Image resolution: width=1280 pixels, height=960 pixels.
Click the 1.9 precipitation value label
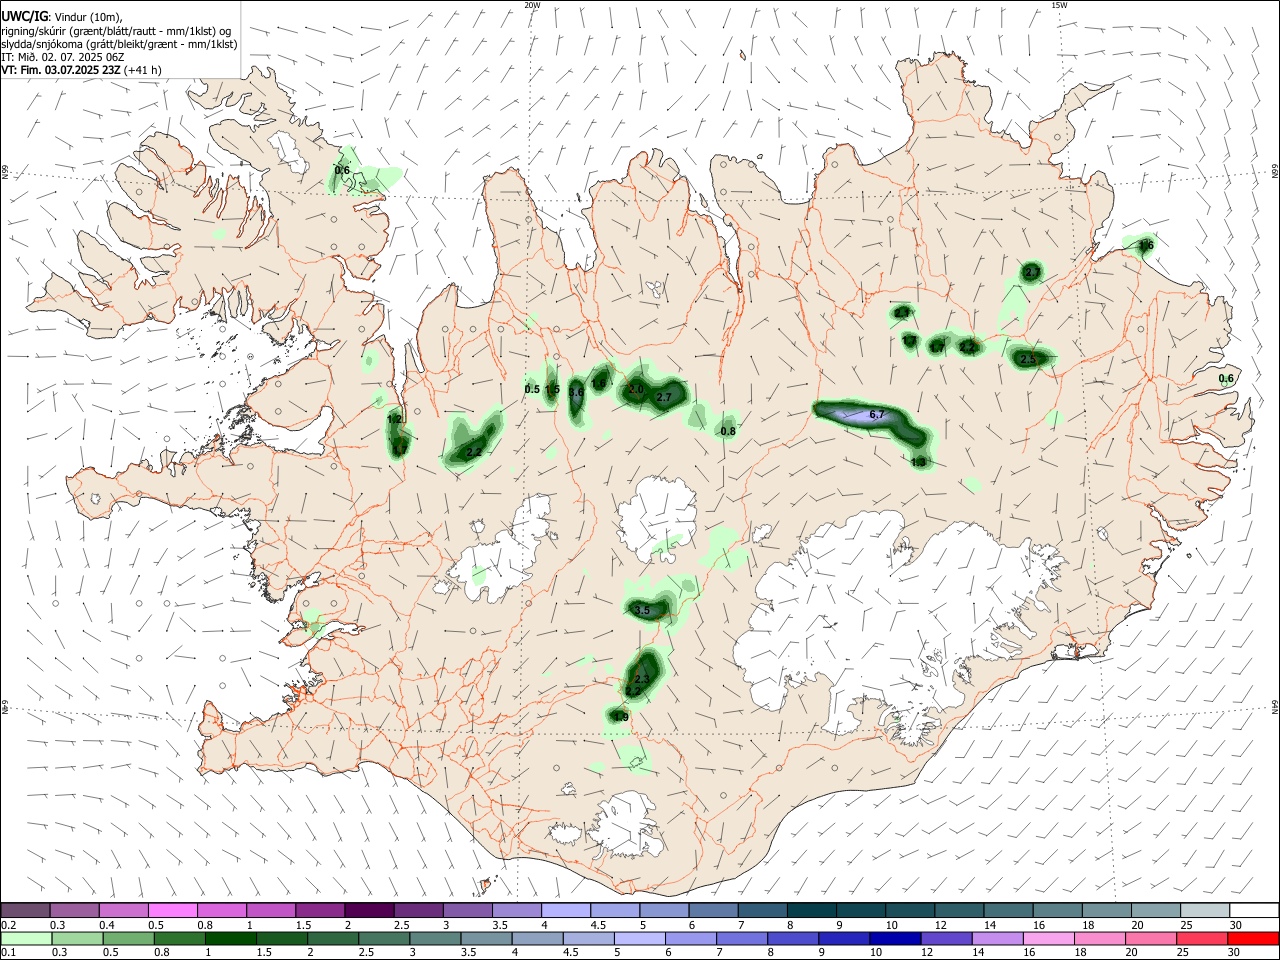click(620, 717)
